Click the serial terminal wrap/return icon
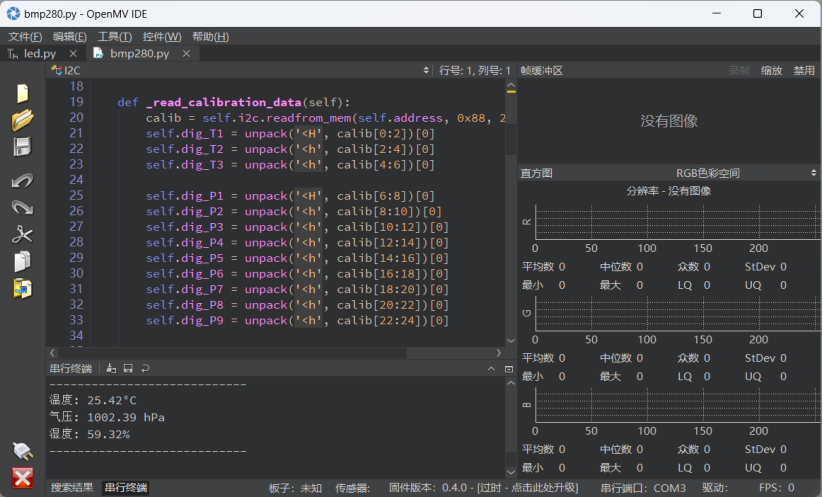This screenshot has width=823, height=497. (145, 368)
